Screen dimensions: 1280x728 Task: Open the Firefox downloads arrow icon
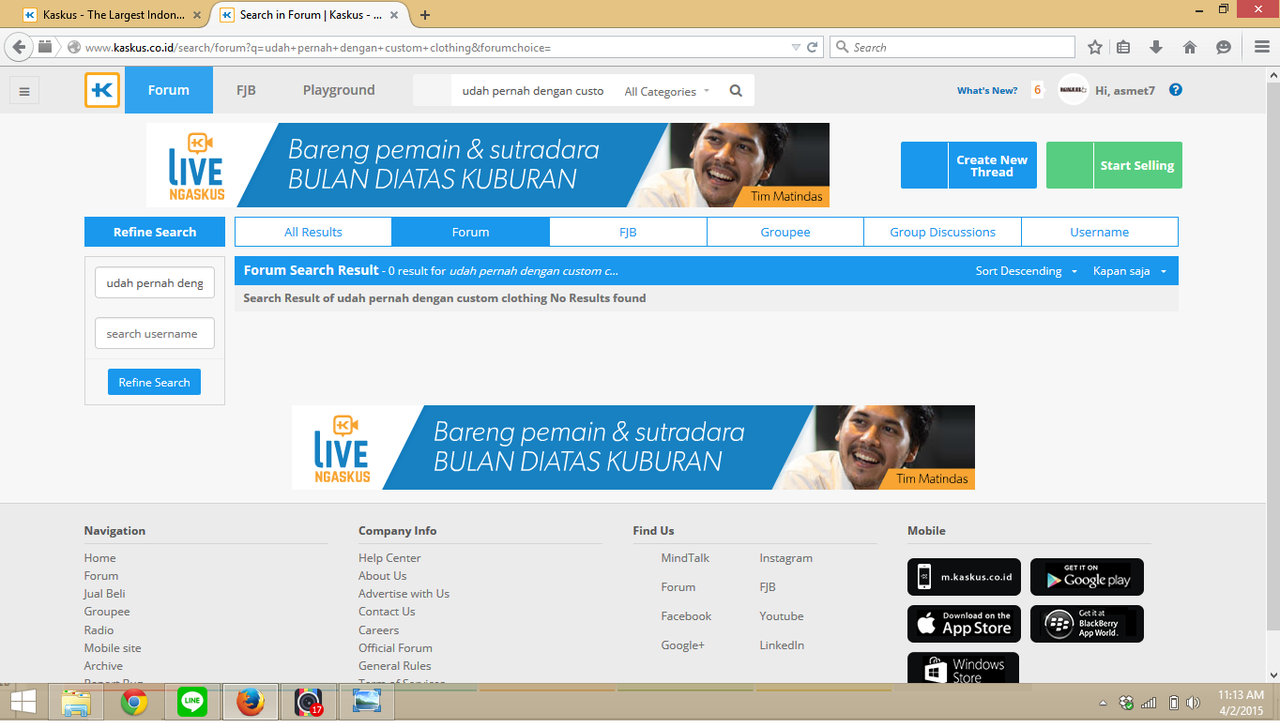[x=1157, y=47]
